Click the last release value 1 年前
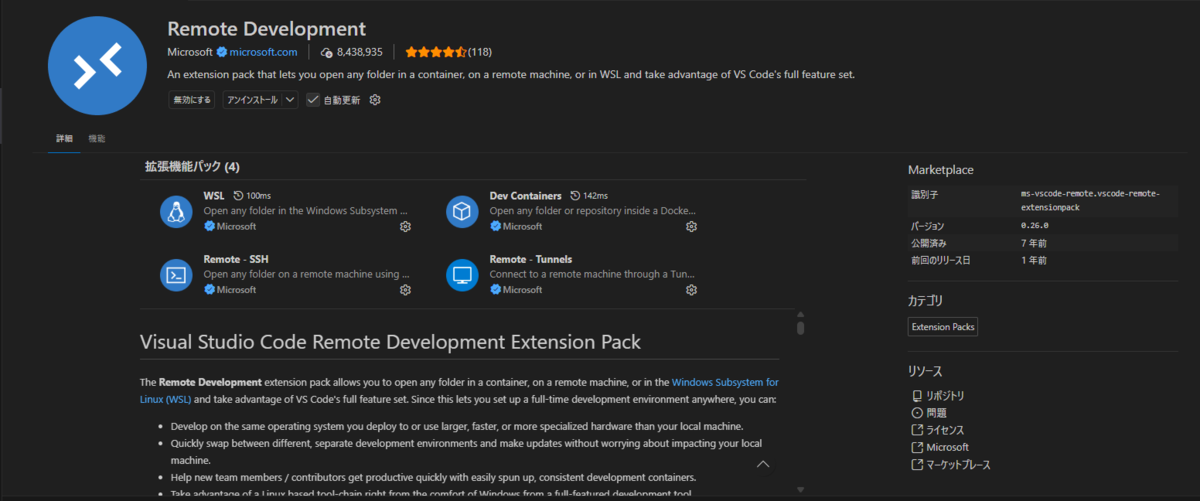The width and height of the screenshot is (1200, 501). pyautogui.click(x=1034, y=260)
